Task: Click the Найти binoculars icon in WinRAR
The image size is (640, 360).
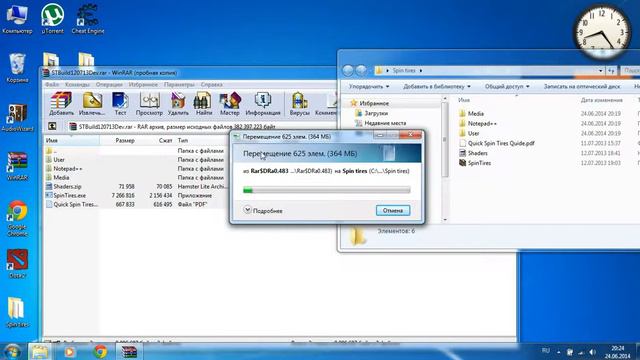Action: click(203, 104)
